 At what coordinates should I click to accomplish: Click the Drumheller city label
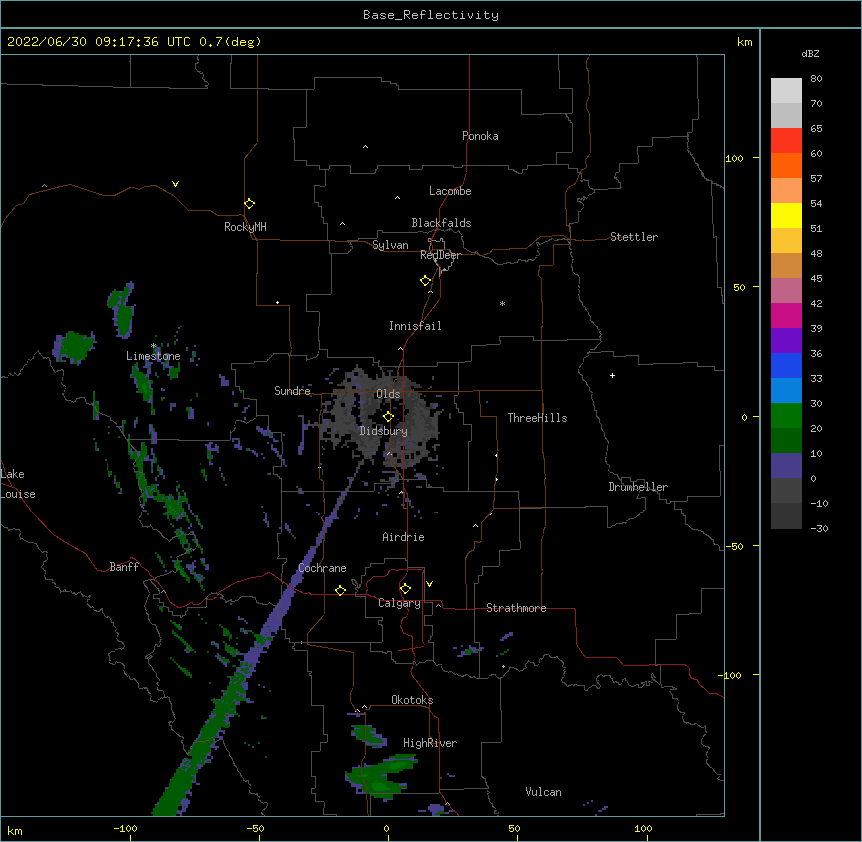click(x=638, y=487)
